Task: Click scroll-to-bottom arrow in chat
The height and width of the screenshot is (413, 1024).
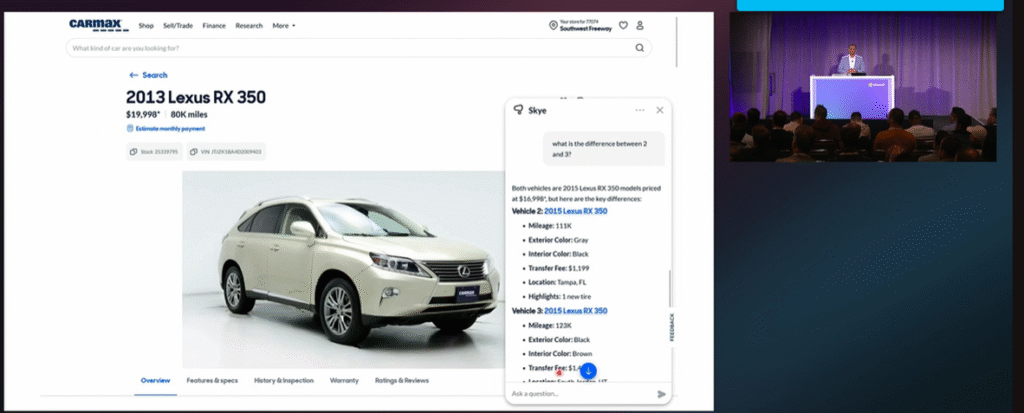Action: [588, 371]
